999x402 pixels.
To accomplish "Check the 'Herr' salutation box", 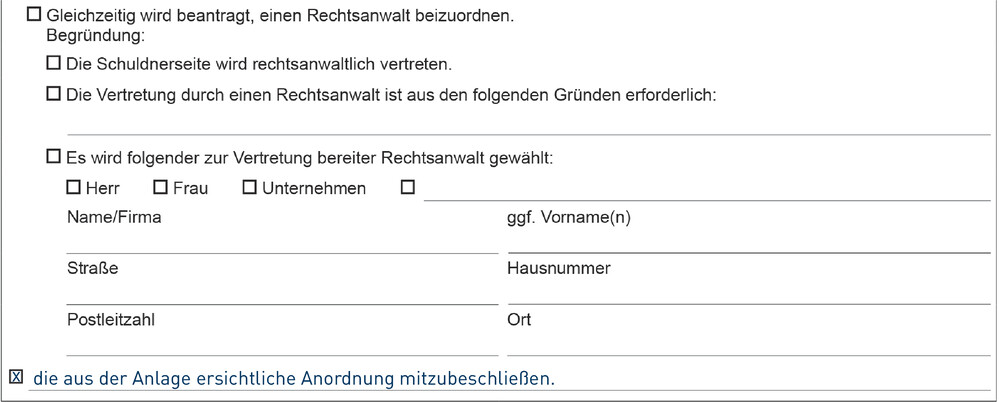I will 73,187.
